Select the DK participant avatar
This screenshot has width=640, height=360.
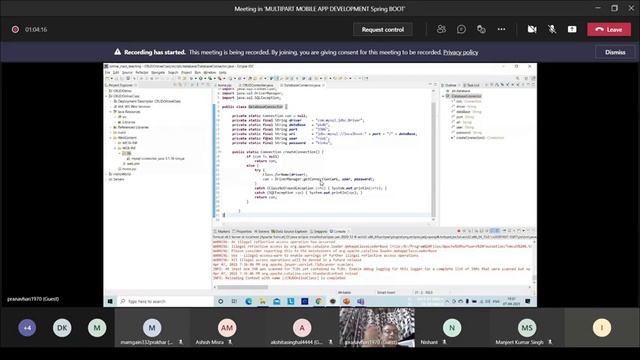click(62, 327)
